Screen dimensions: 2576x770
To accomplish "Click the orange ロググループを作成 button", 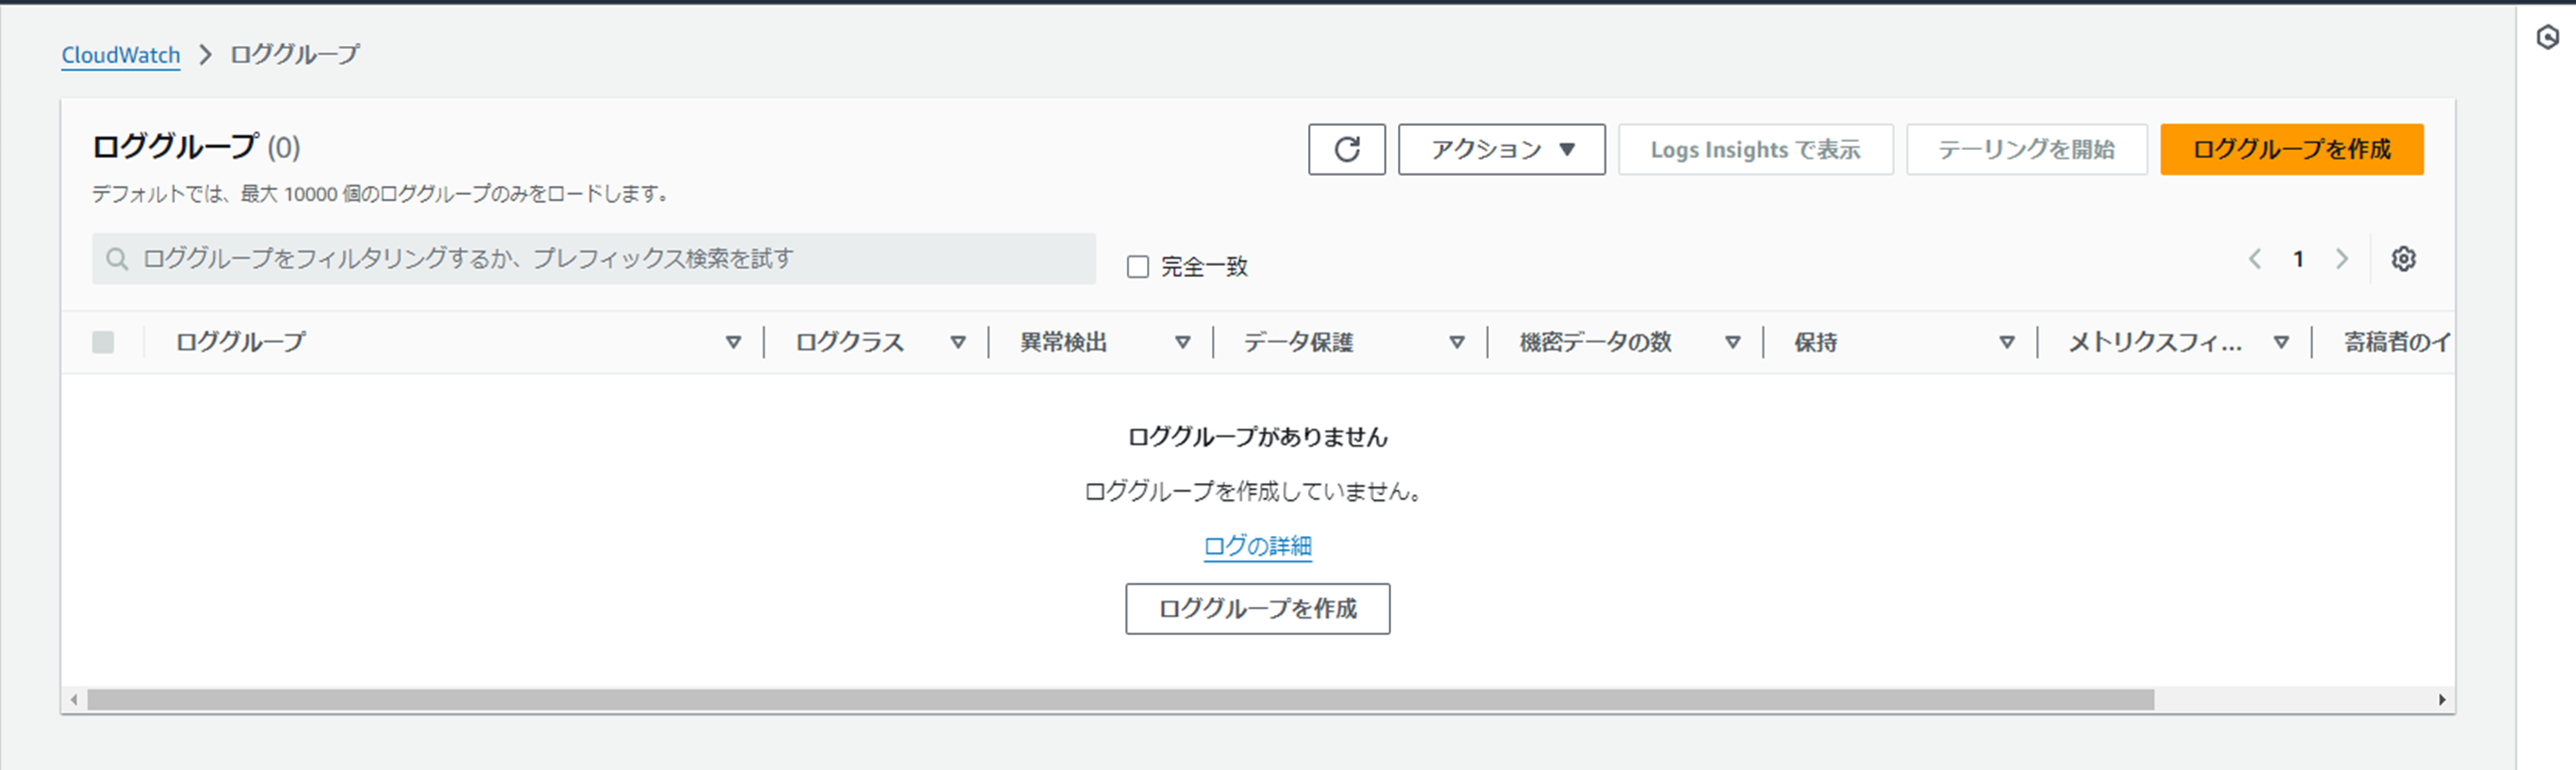I will (2291, 150).
